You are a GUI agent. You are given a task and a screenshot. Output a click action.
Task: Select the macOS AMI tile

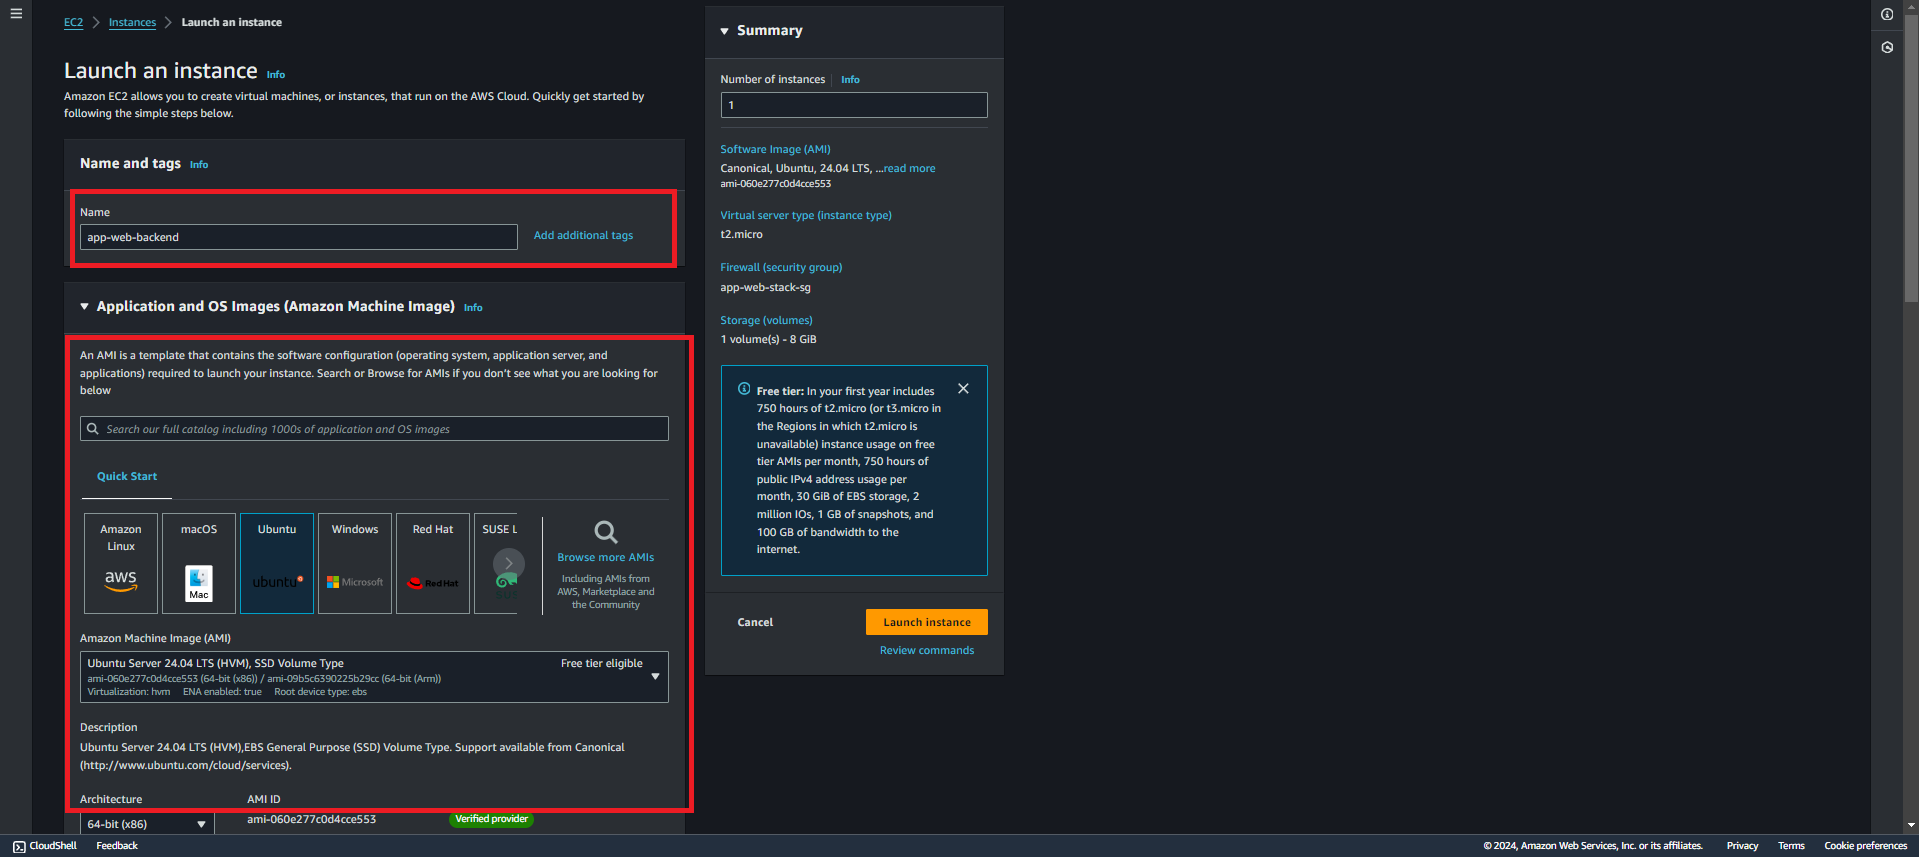tap(199, 563)
